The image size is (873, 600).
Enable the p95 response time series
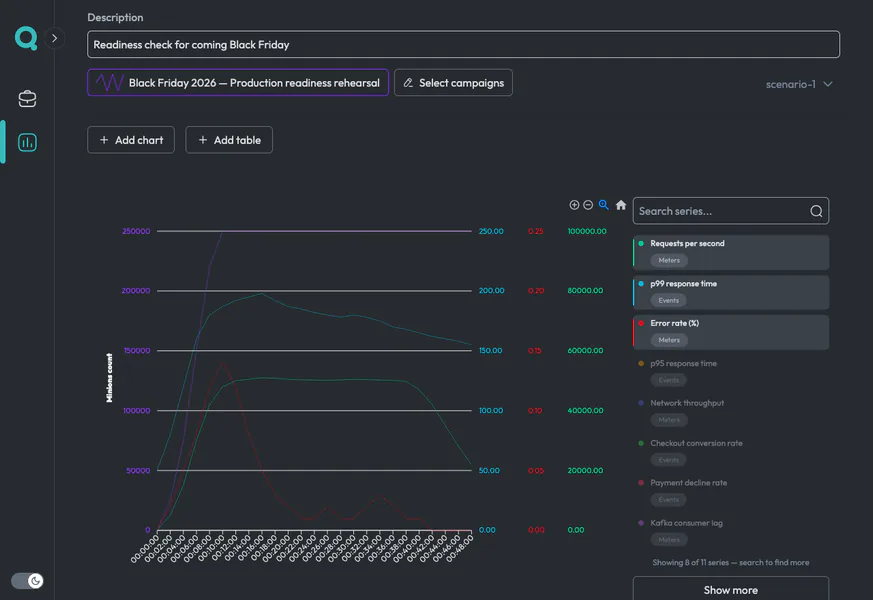(731, 372)
